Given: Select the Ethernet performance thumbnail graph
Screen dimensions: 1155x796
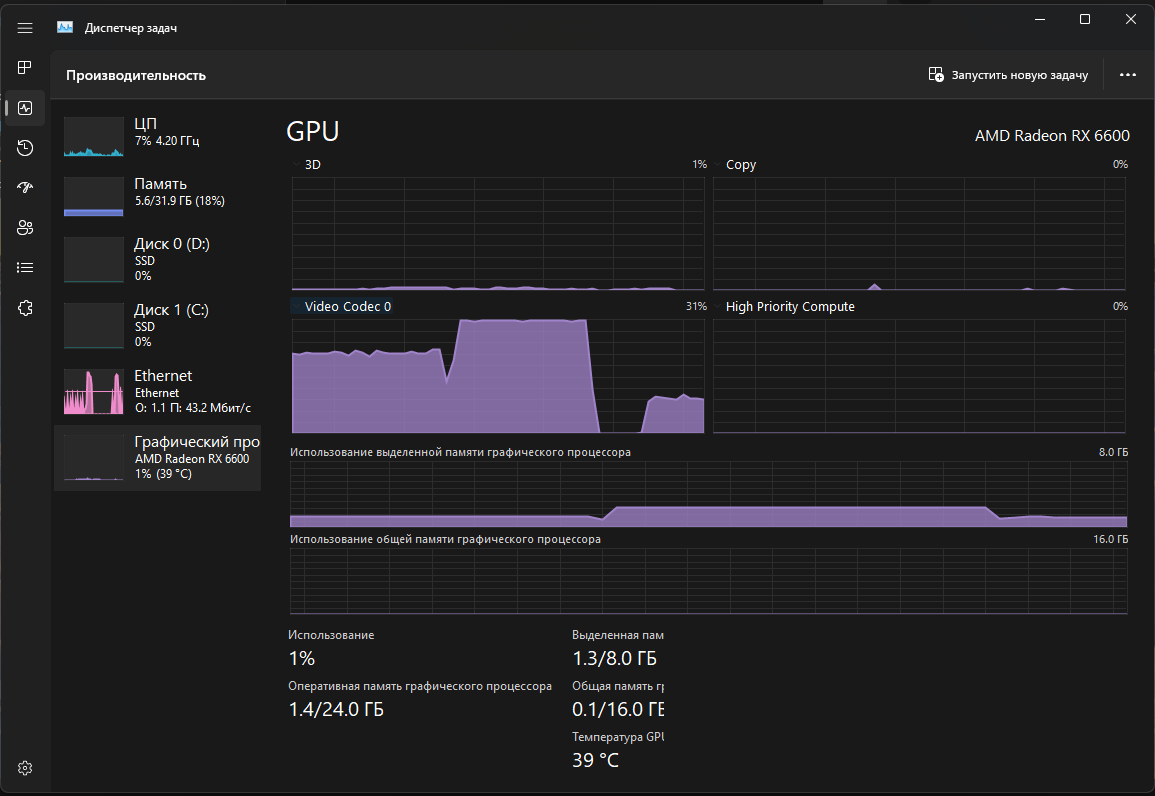Looking at the screenshot, I should pyautogui.click(x=93, y=391).
